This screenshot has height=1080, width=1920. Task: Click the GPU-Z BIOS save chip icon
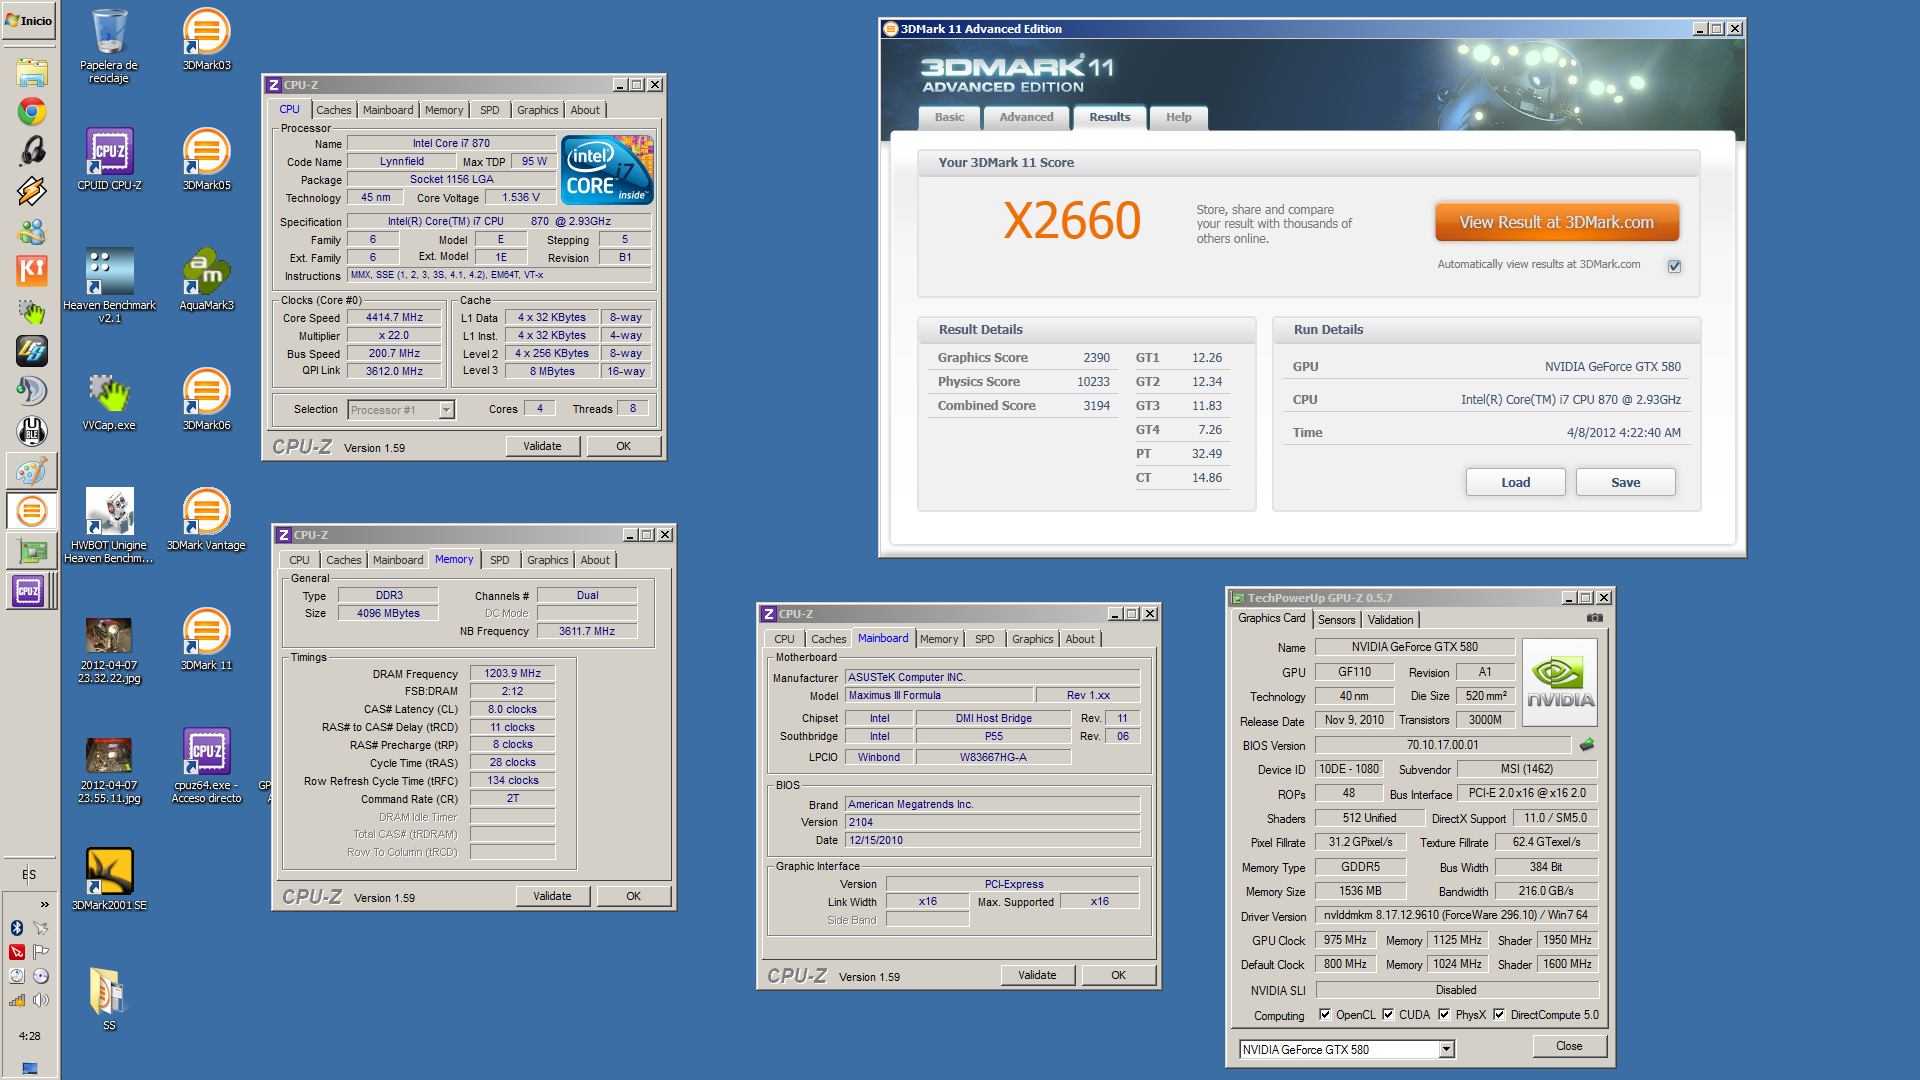click(1587, 744)
